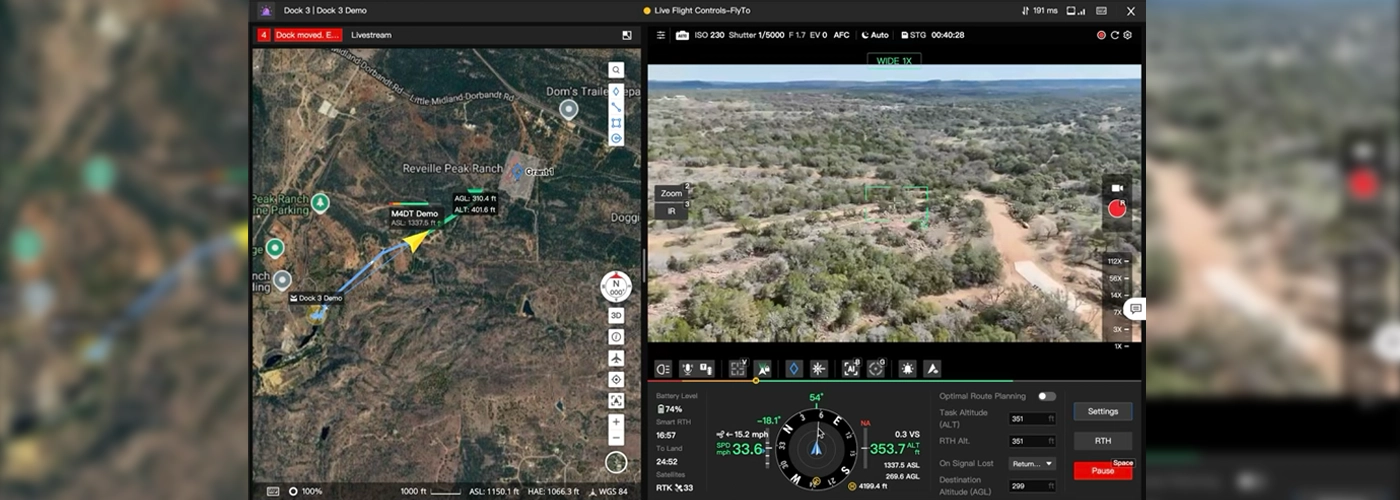1400x500 pixels.
Task: Toggle the headlight beam icon
Action: (x=663, y=369)
